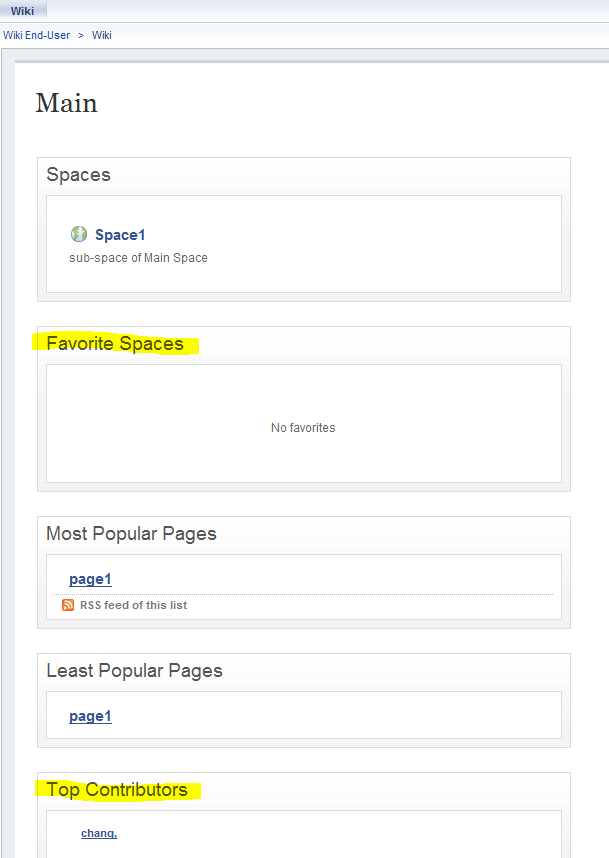Click the sub-space of Main Space description
The width and height of the screenshot is (609, 858).
coord(138,258)
